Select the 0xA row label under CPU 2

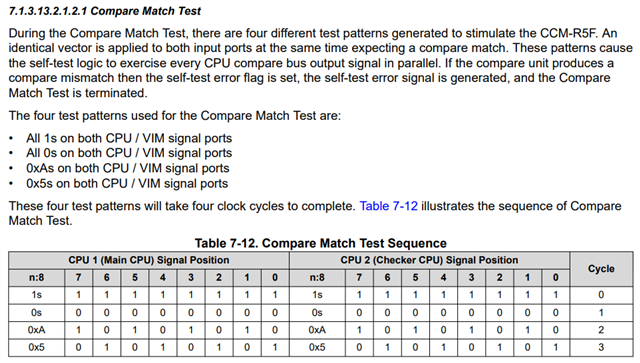pos(317,330)
